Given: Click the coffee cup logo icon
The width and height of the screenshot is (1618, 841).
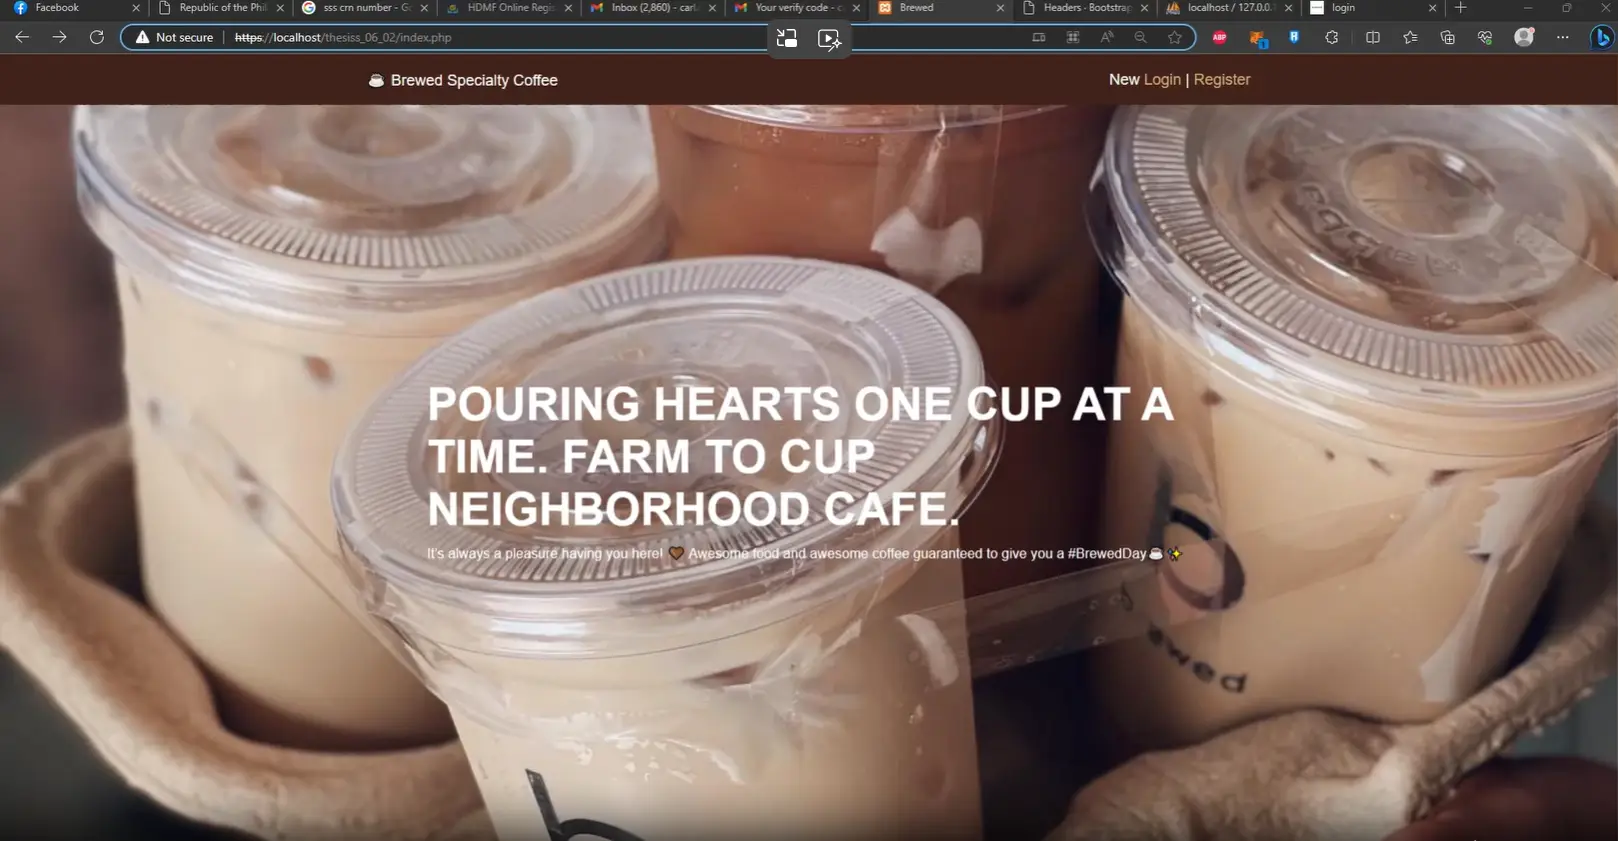Looking at the screenshot, I should (x=376, y=80).
